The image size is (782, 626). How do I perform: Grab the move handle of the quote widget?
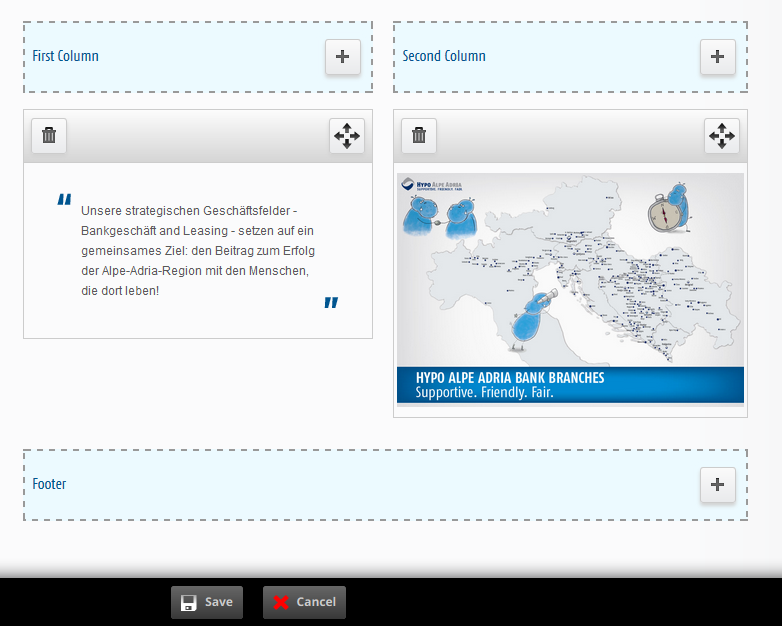(347, 136)
